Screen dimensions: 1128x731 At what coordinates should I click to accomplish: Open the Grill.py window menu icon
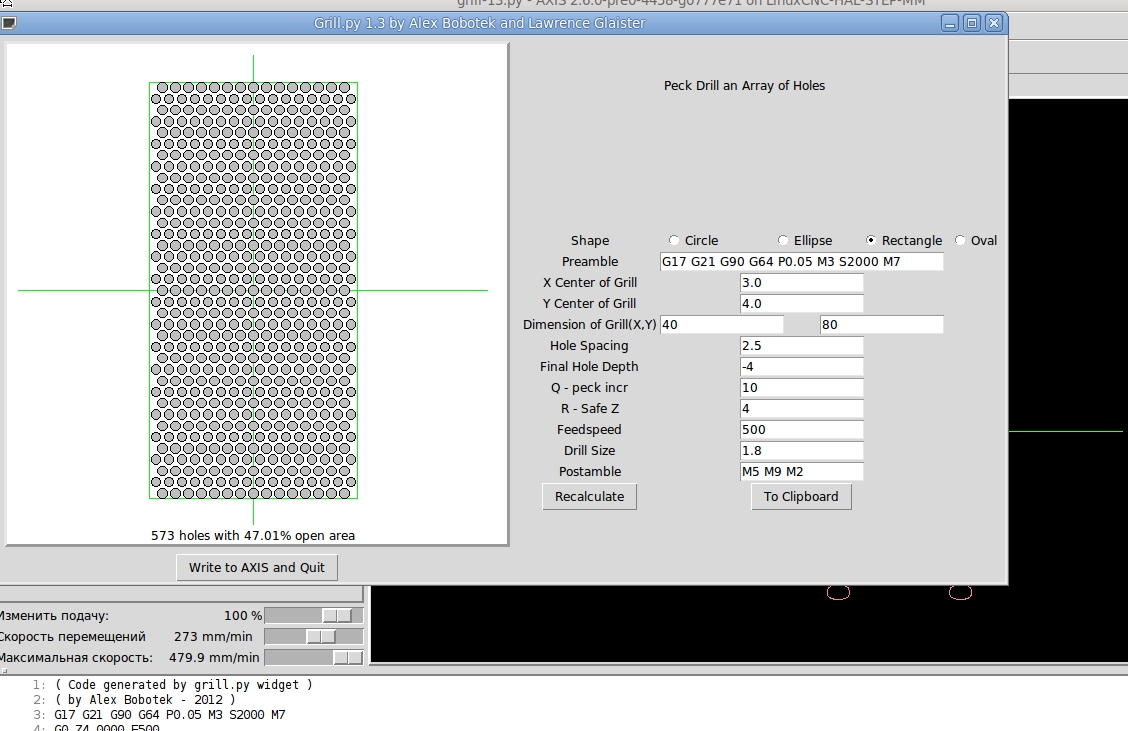(9, 23)
